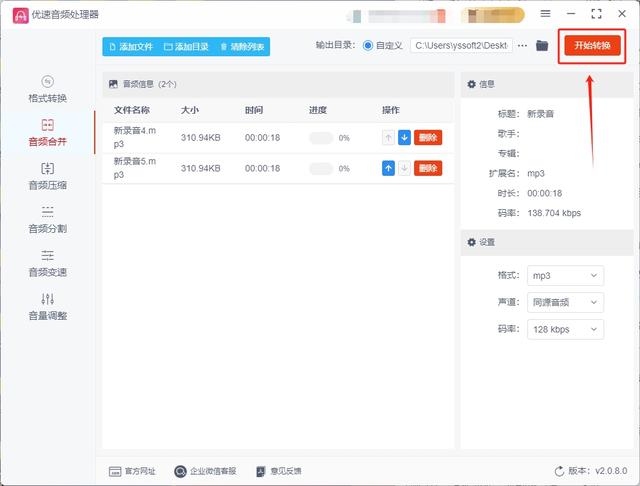The height and width of the screenshot is (486, 640).
Task: Click the 音量调整 sliders icon
Action: click(x=47, y=299)
